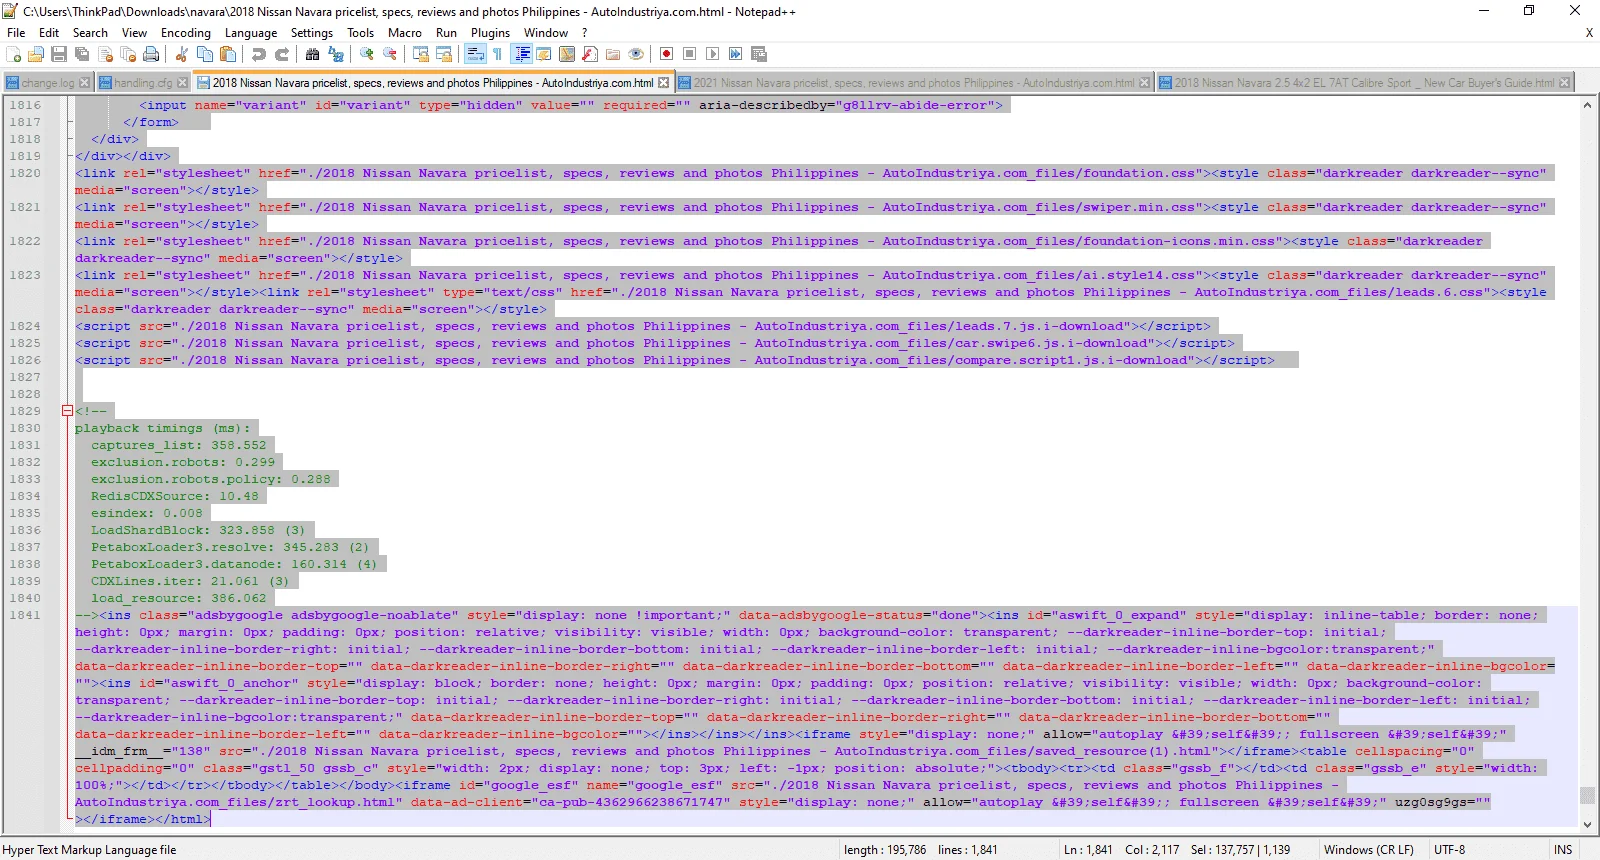
Task: Open the Macro menu
Action: pos(405,33)
